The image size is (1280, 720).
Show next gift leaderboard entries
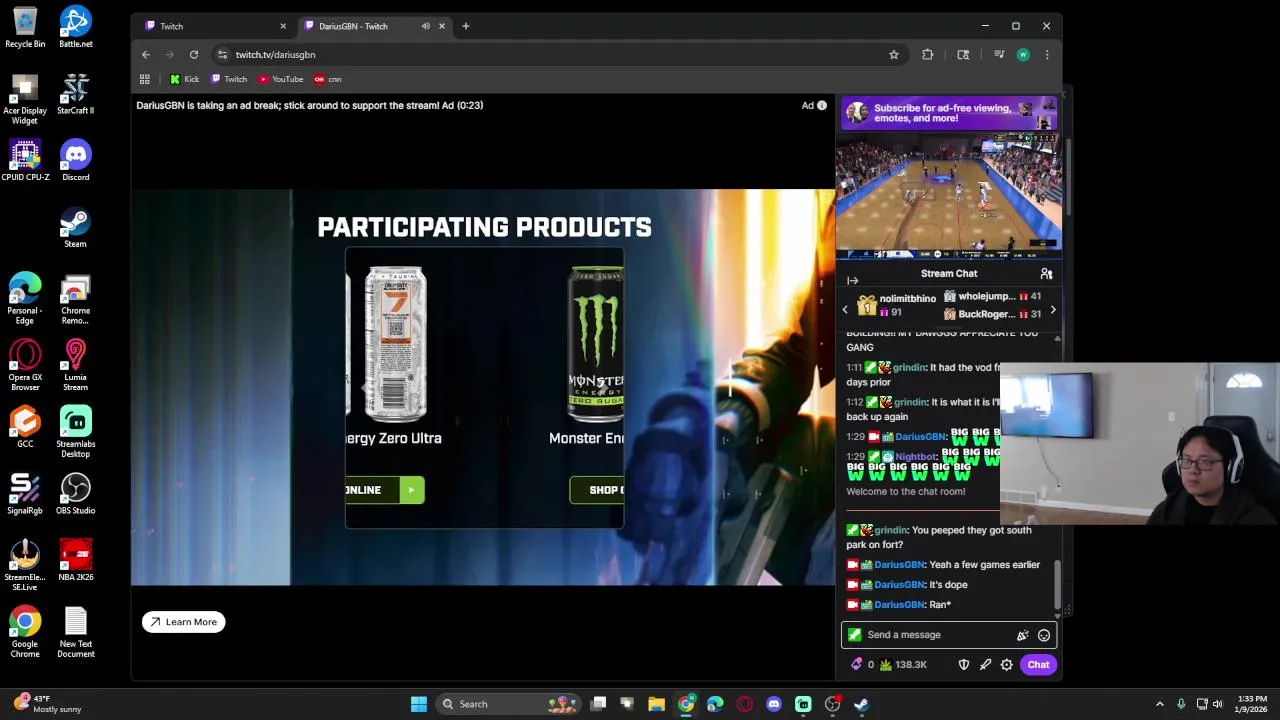[x=1052, y=311]
